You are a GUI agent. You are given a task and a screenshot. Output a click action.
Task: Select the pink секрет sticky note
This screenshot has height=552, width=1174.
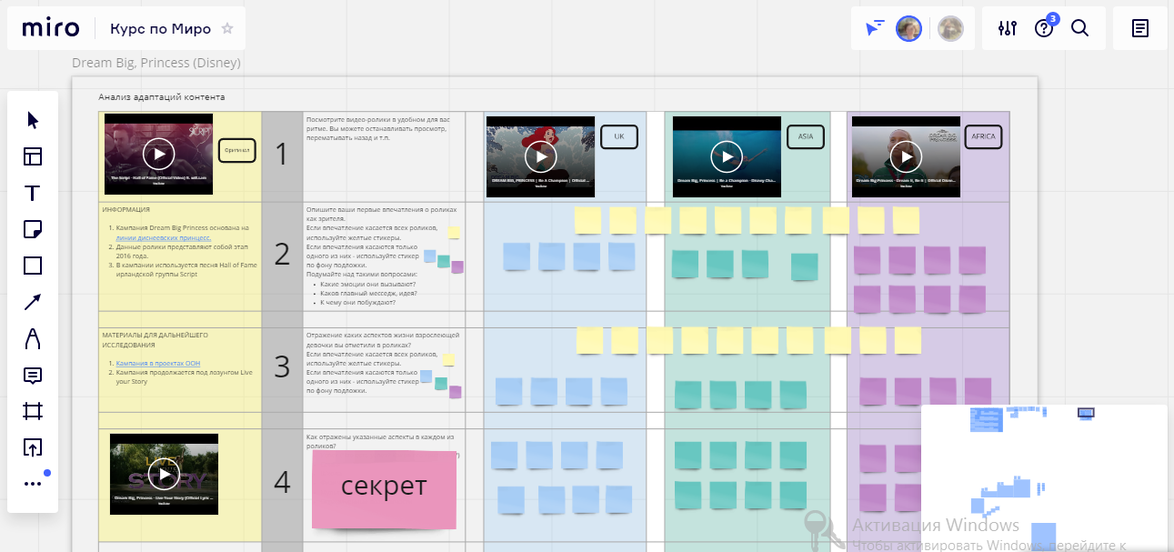click(x=384, y=488)
